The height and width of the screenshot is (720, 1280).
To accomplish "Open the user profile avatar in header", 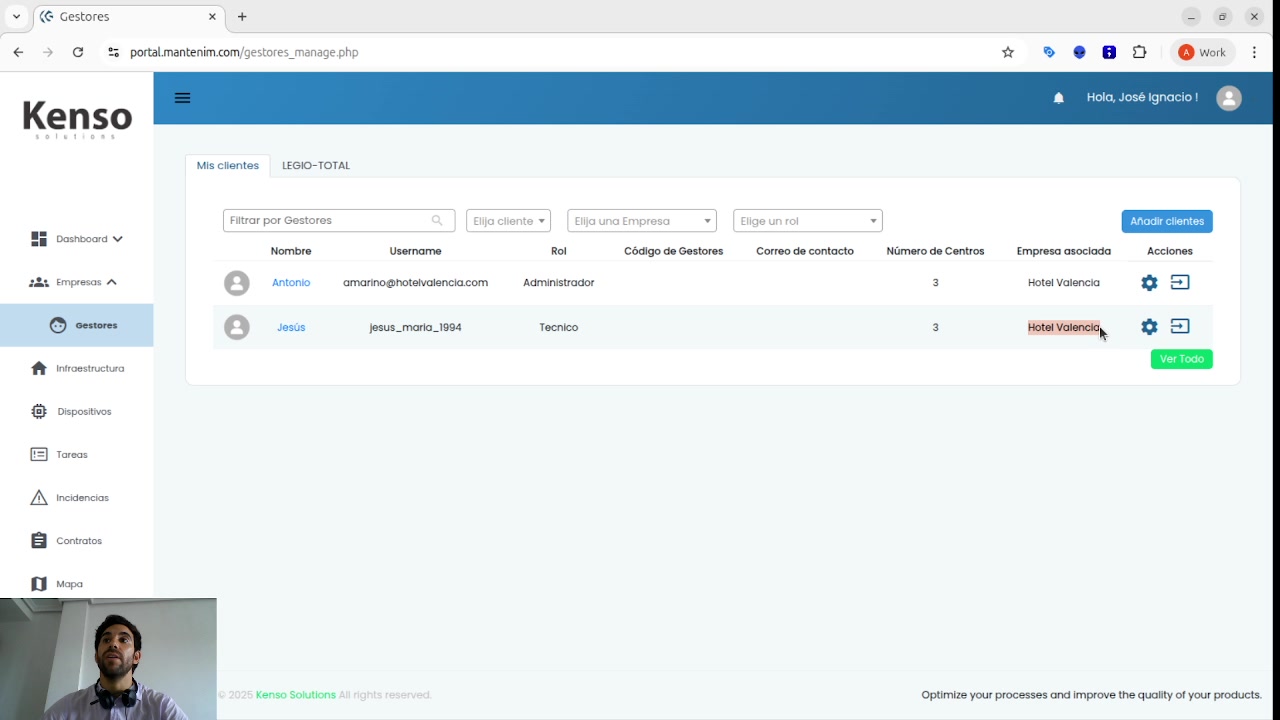I will pyautogui.click(x=1228, y=98).
